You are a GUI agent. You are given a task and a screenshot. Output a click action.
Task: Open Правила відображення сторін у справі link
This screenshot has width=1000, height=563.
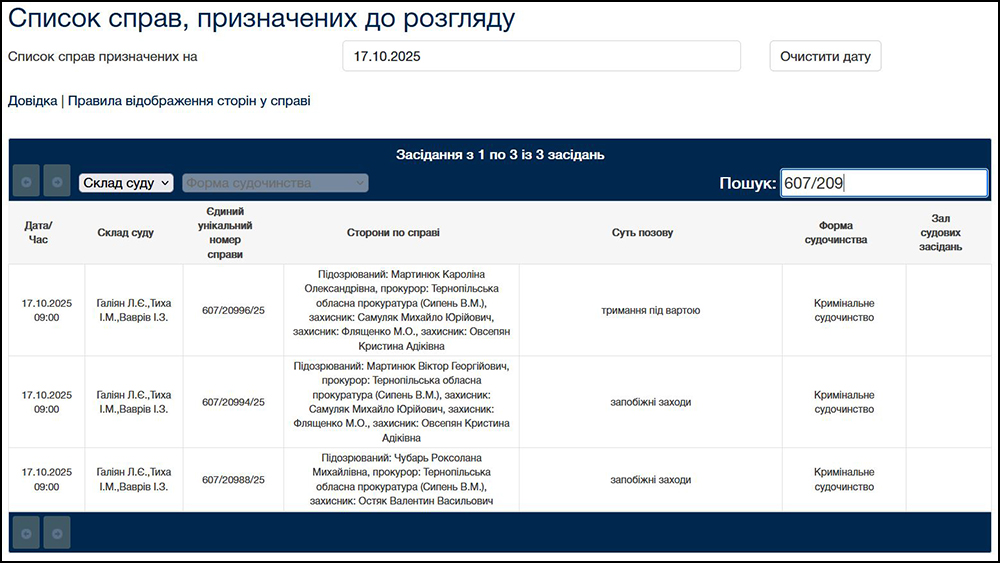189,101
